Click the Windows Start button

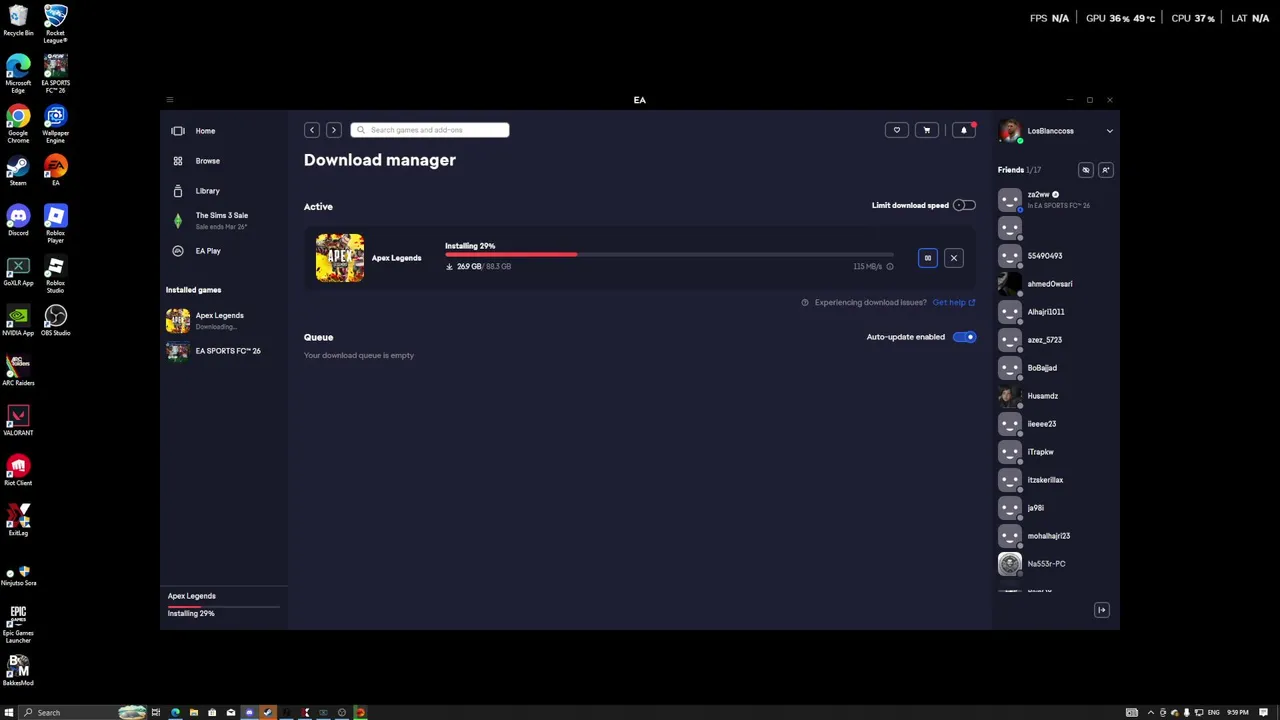pos(8,713)
